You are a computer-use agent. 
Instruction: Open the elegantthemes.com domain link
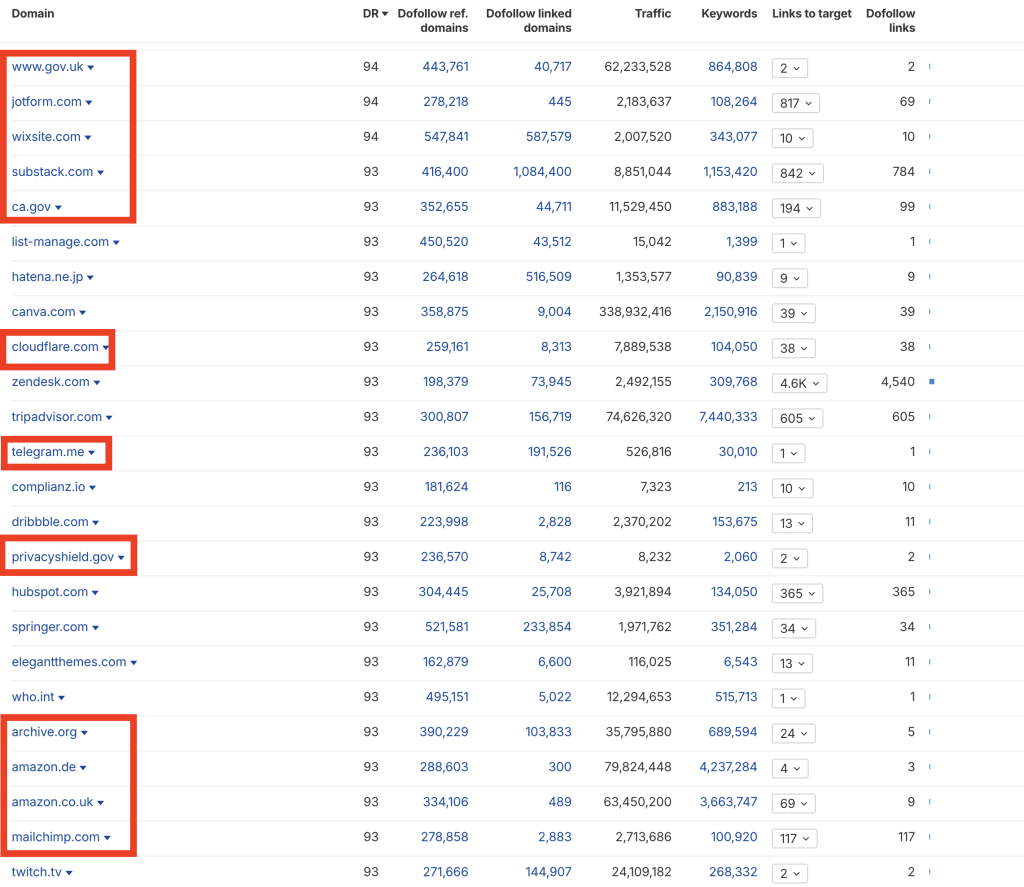point(69,662)
